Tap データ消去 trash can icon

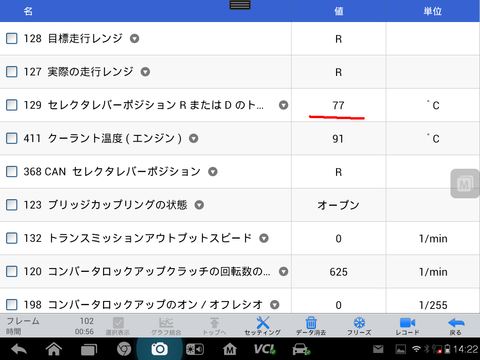[311, 326]
